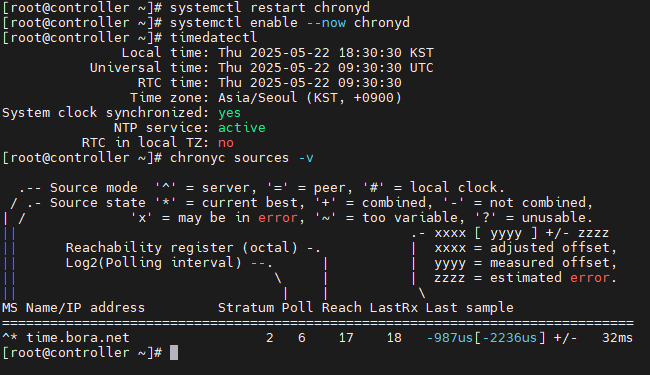This screenshot has height=375, width=650.
Task: Select the Universal time value '09:30:30 UTC'
Action: click(386, 68)
